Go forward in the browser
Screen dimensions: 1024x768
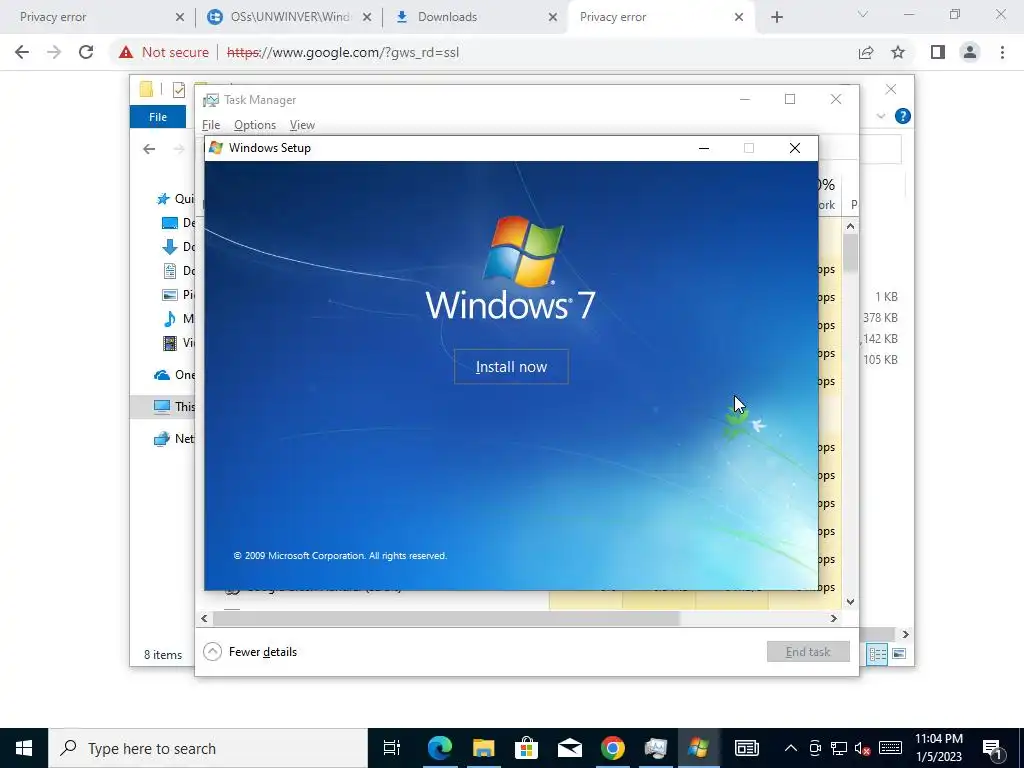click(x=54, y=52)
